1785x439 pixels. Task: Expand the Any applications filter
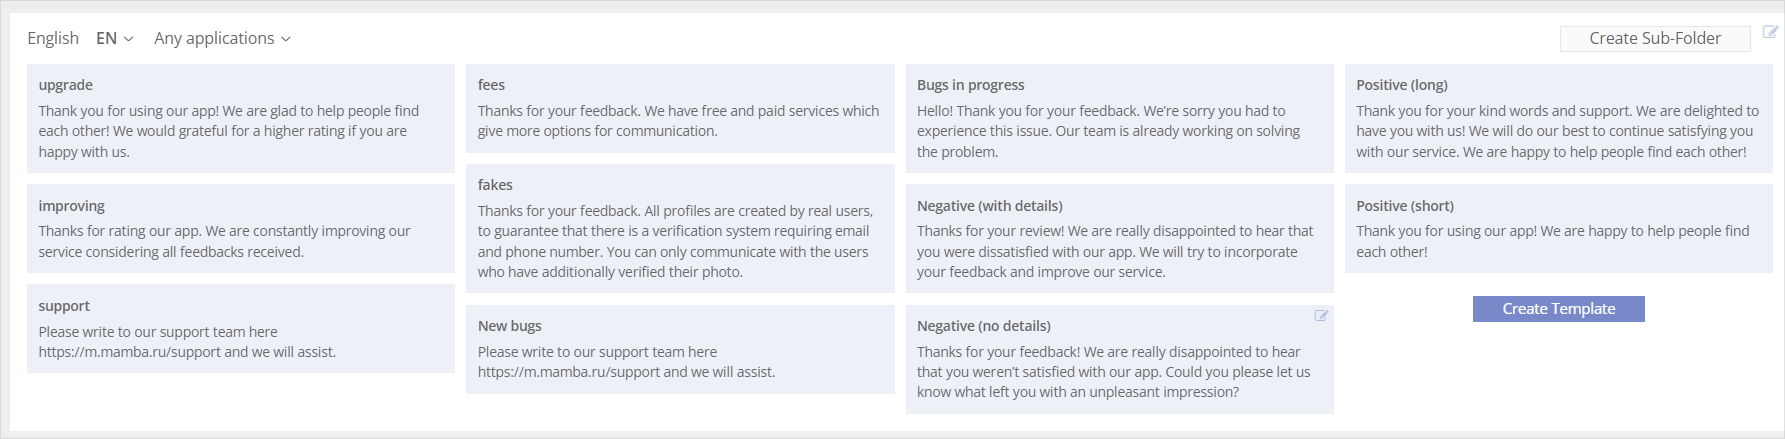pos(222,38)
